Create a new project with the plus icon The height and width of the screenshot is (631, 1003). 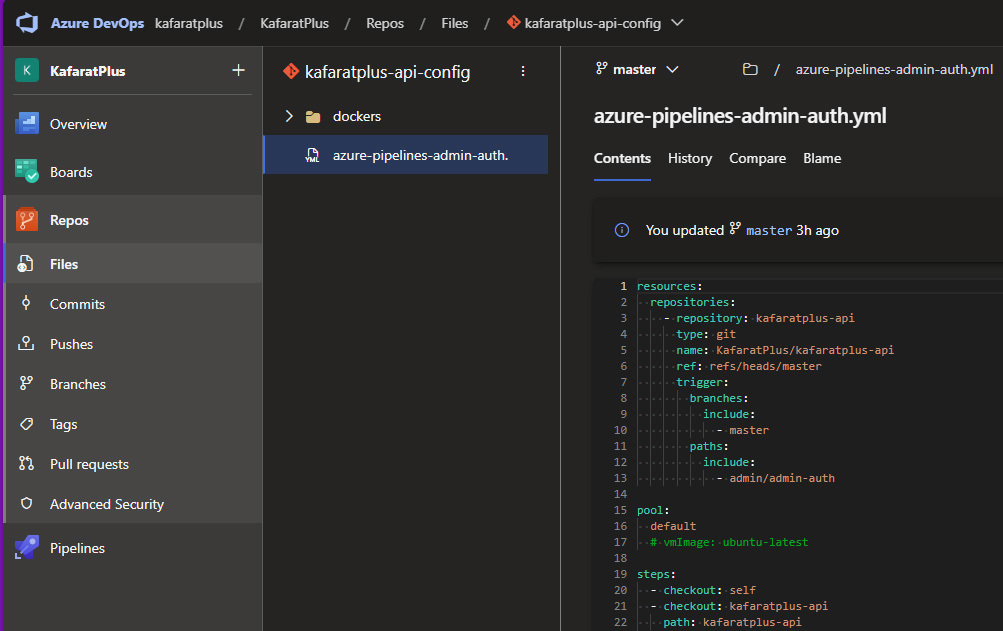pos(237,70)
